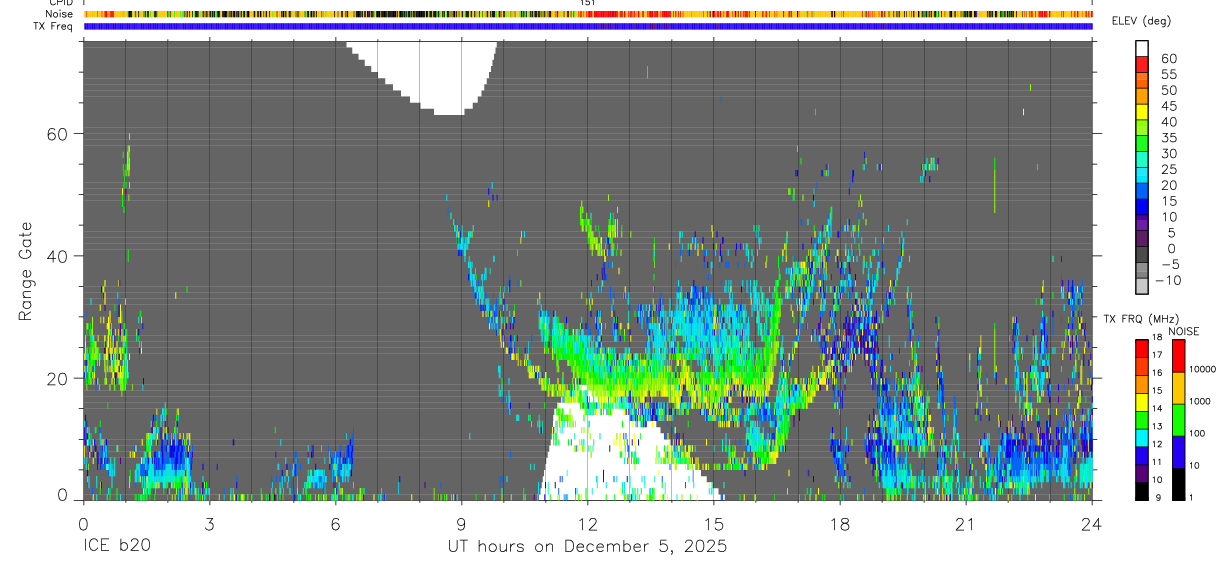The image size is (1228, 567).
Task: Click the blue swatch in the NOISE color bar
Action: pyautogui.click(x=1178, y=452)
